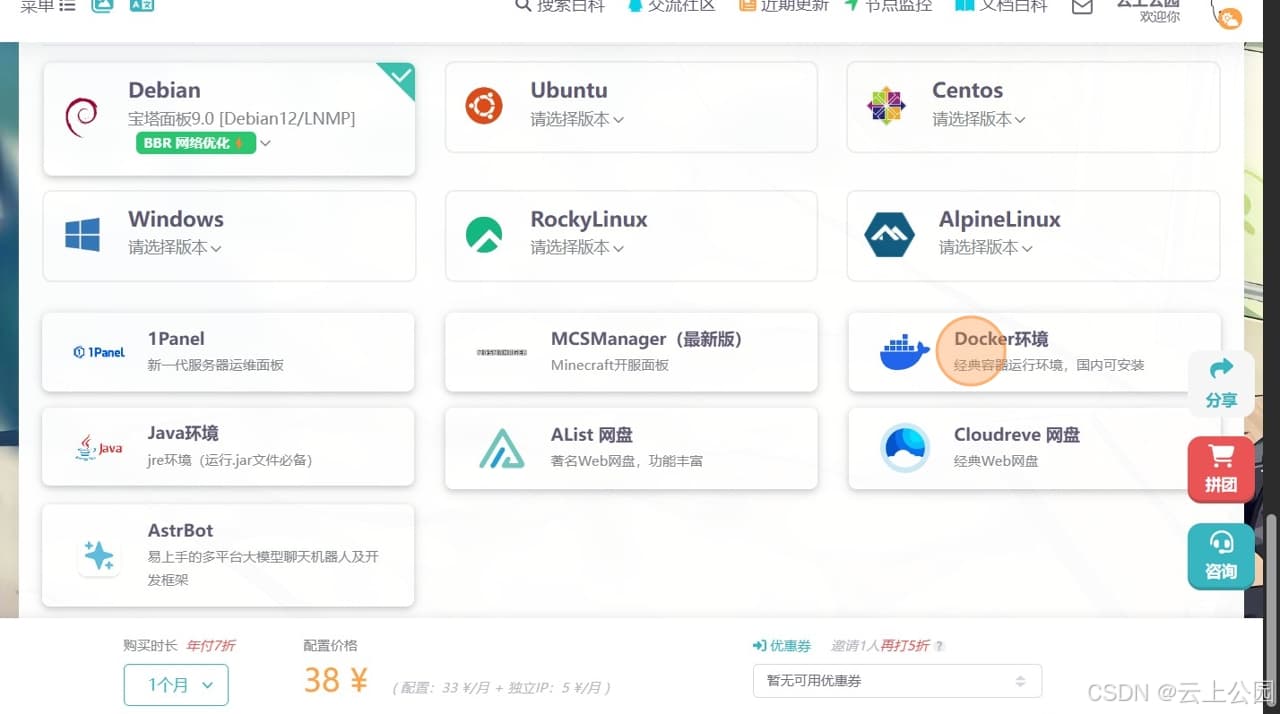Click 经典Web网盘 description
This screenshot has width=1280, height=714.
pyautogui.click(x=996, y=461)
